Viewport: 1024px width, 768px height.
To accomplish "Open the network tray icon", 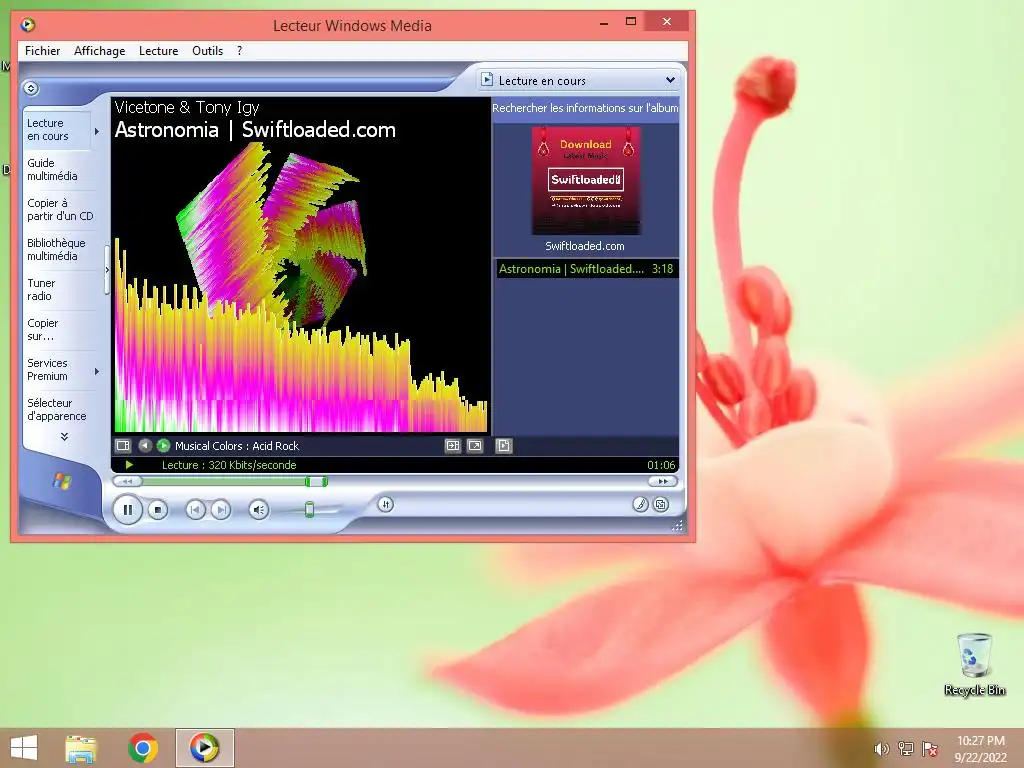I will [906, 749].
